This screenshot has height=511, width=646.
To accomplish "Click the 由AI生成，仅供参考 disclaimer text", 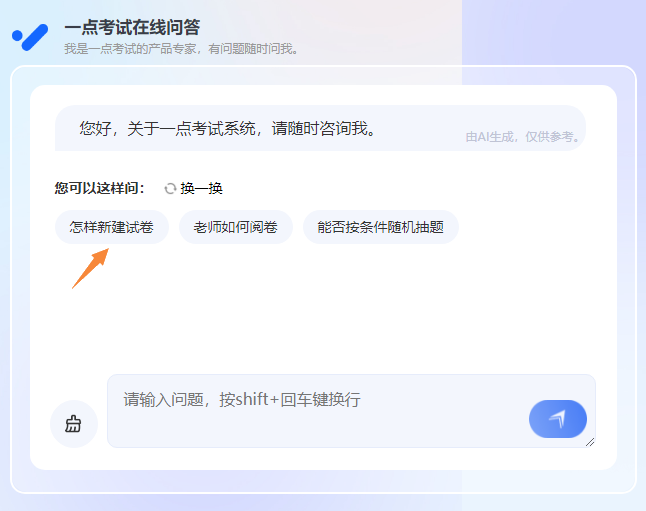I will click(522, 137).
